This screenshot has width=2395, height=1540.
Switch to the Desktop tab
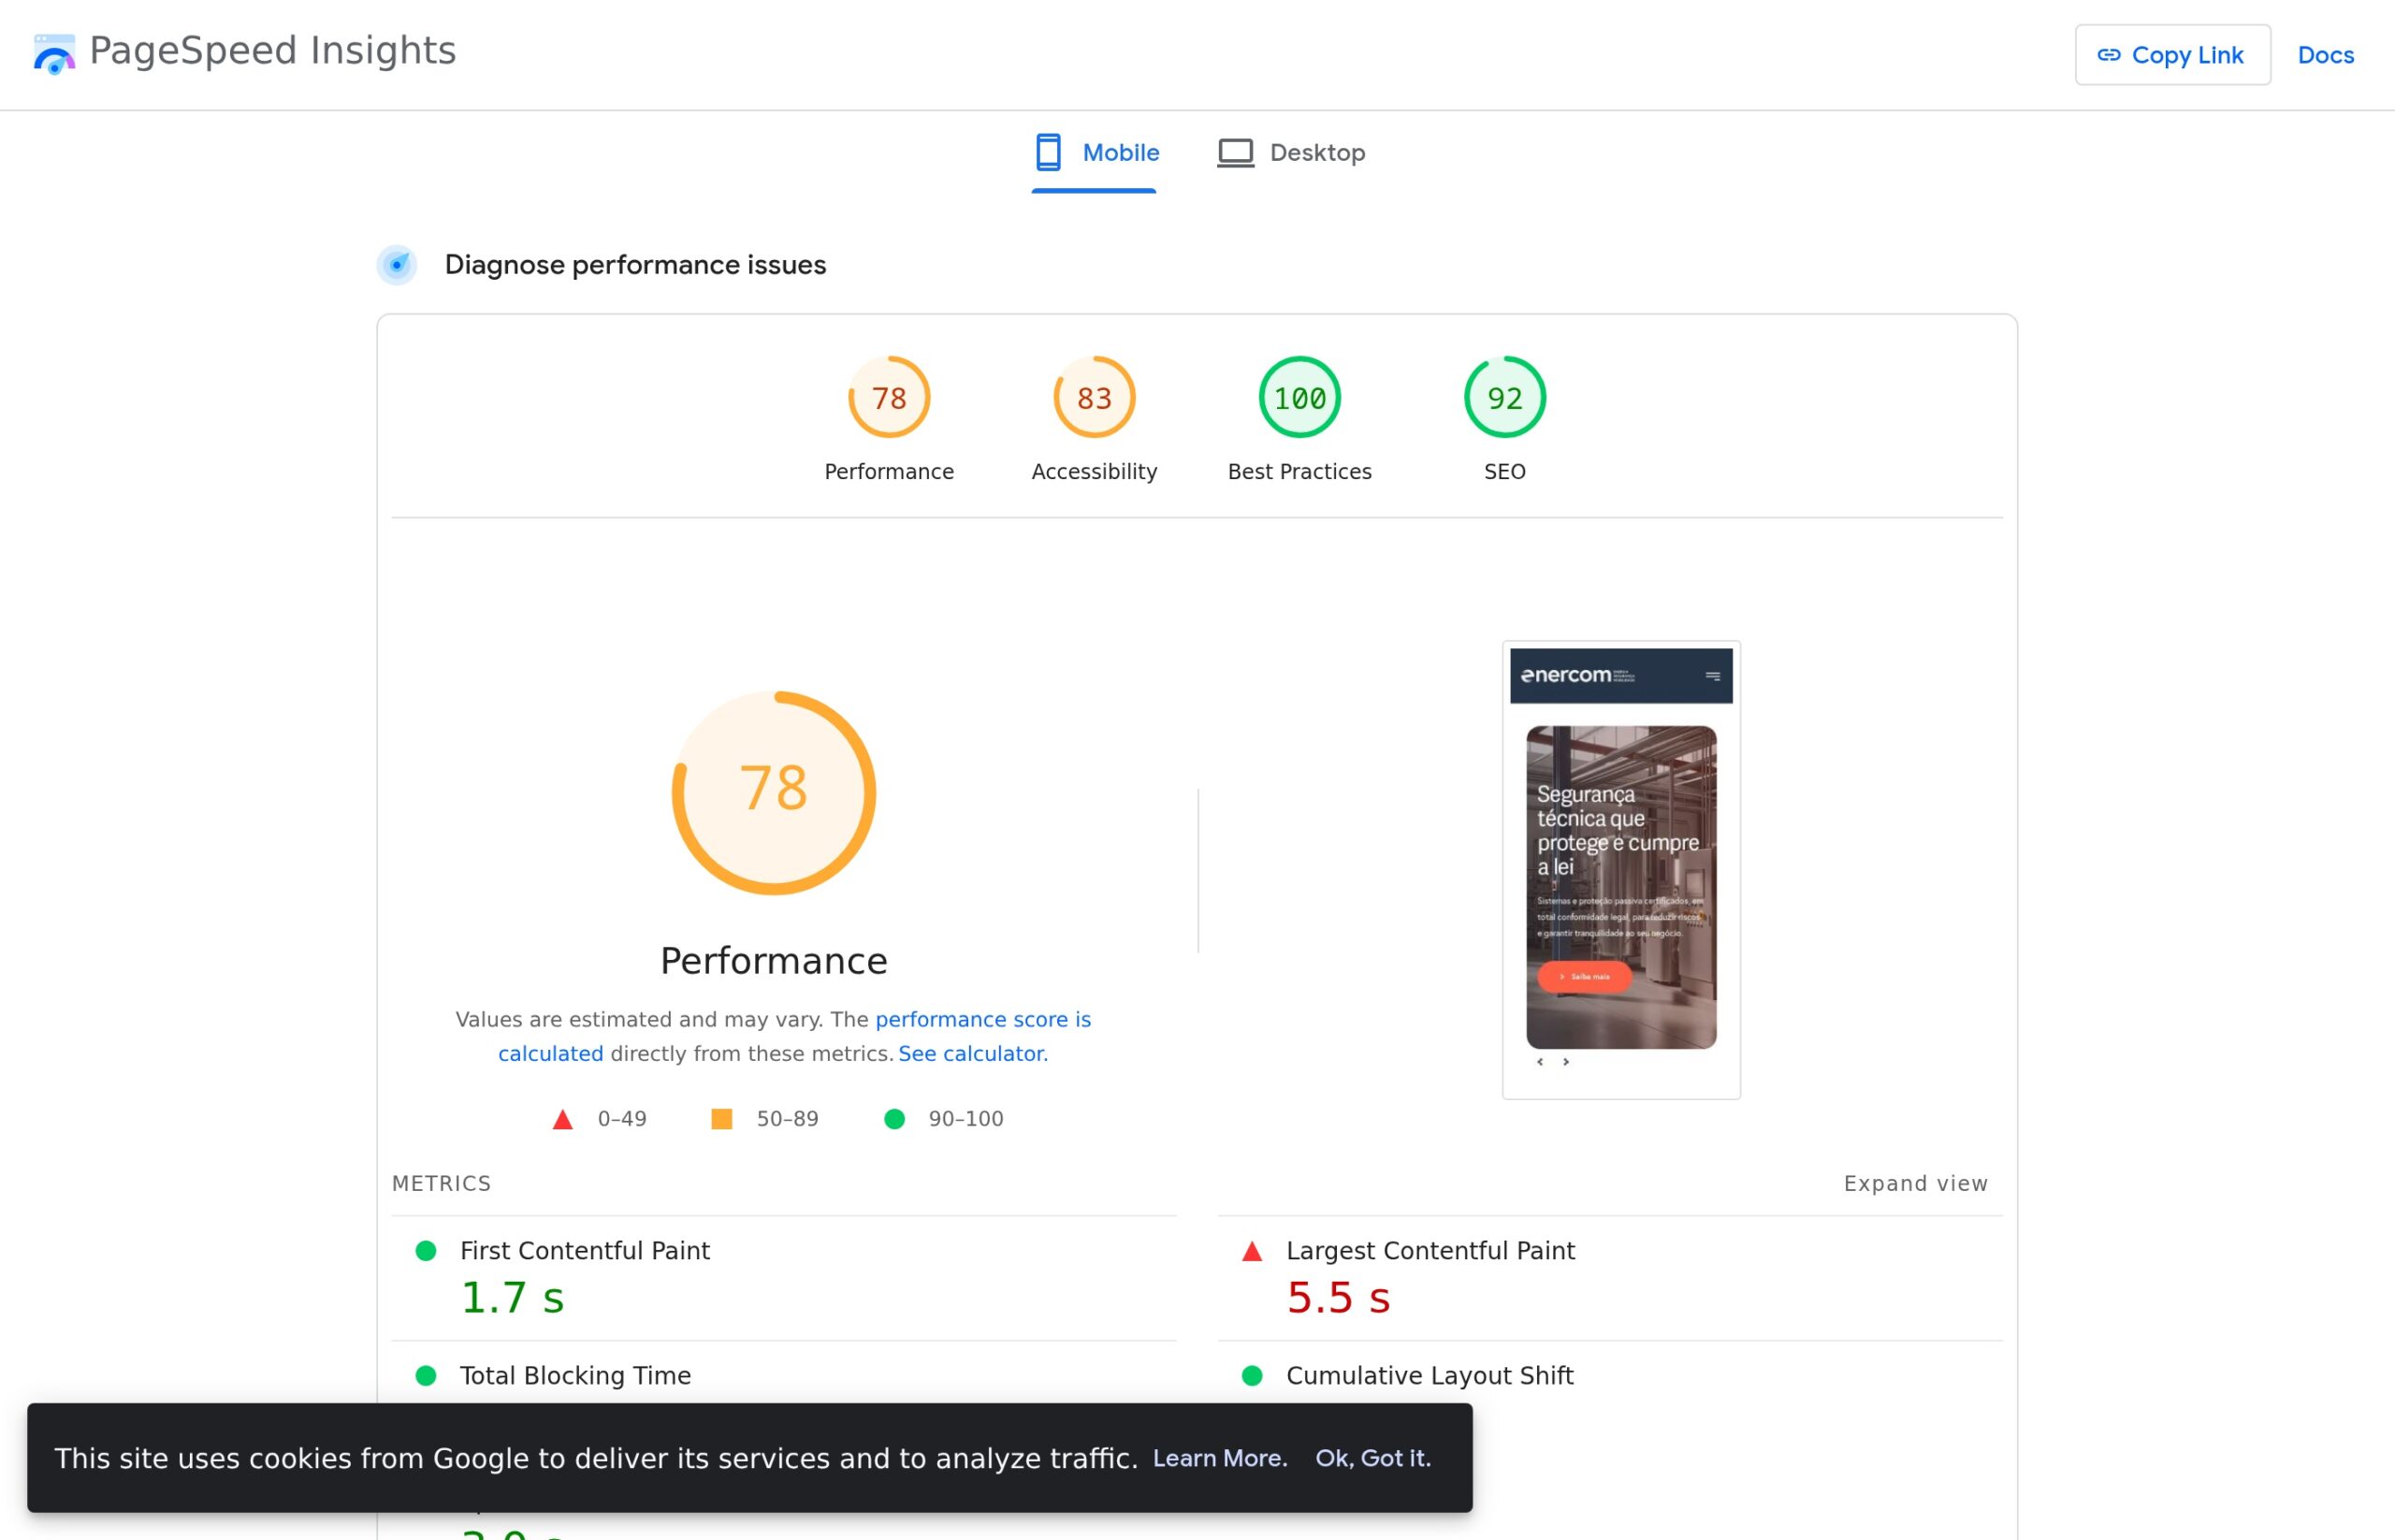(1291, 152)
